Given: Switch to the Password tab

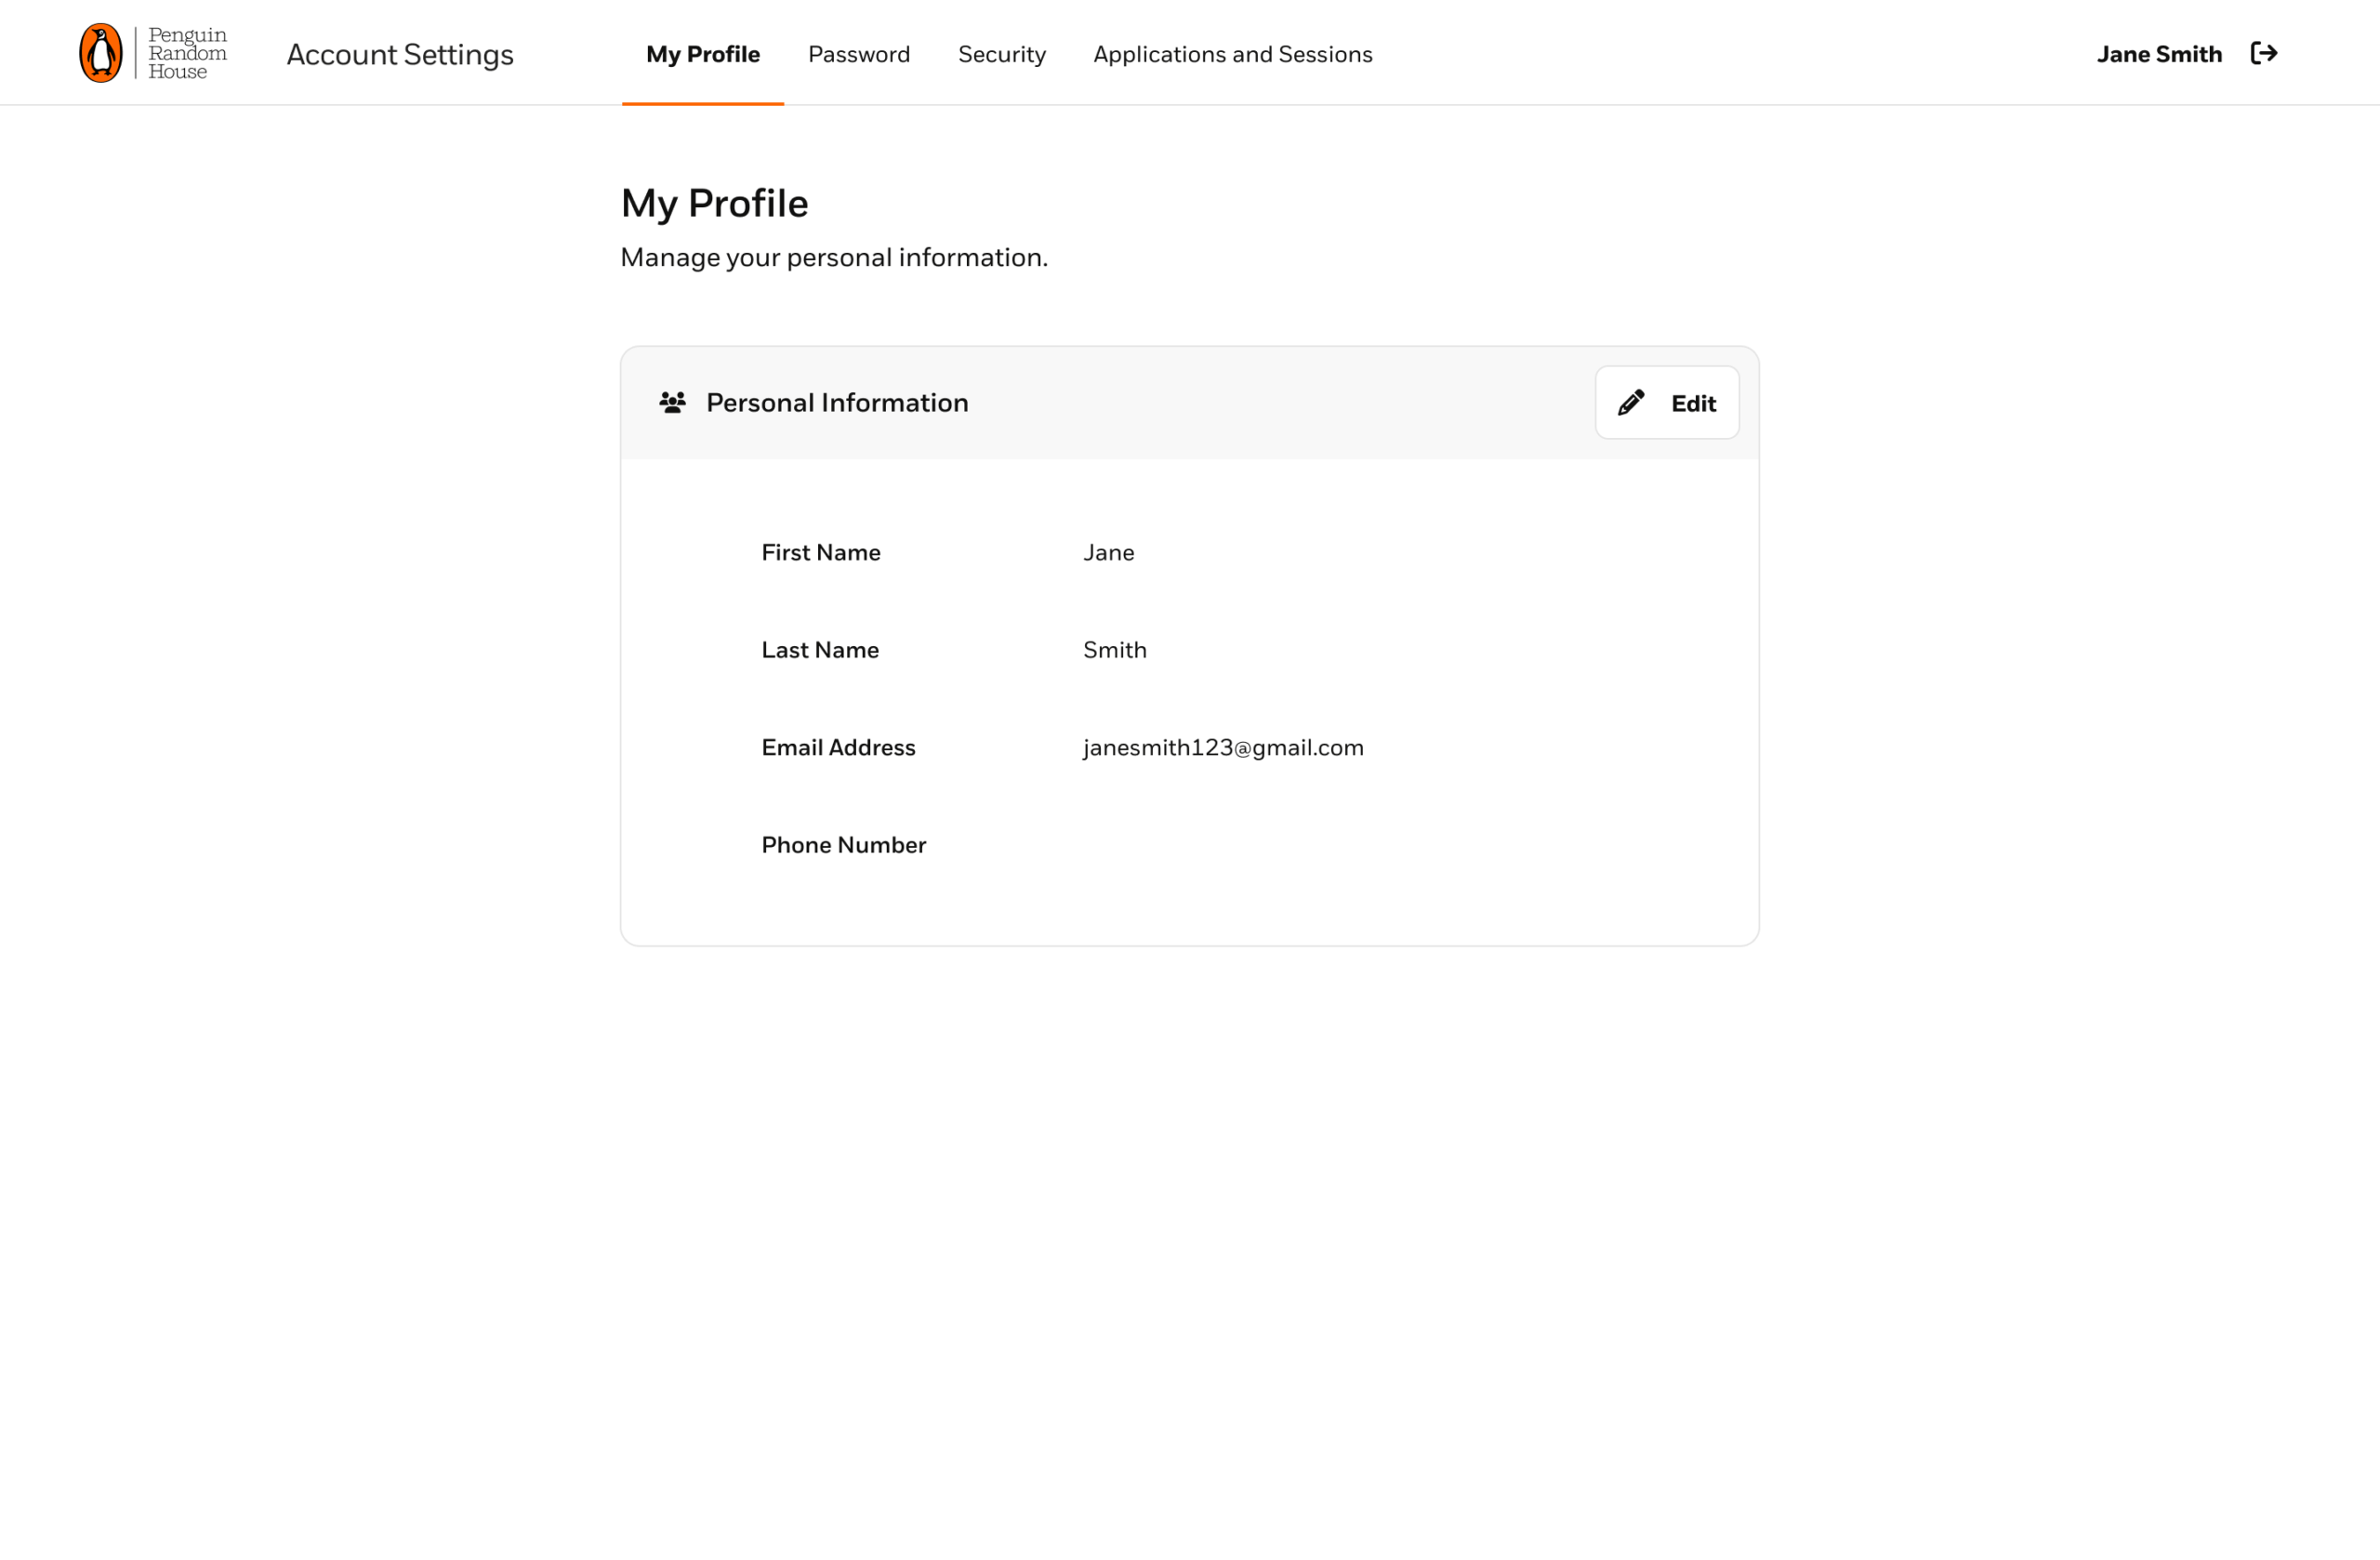Looking at the screenshot, I should point(858,54).
